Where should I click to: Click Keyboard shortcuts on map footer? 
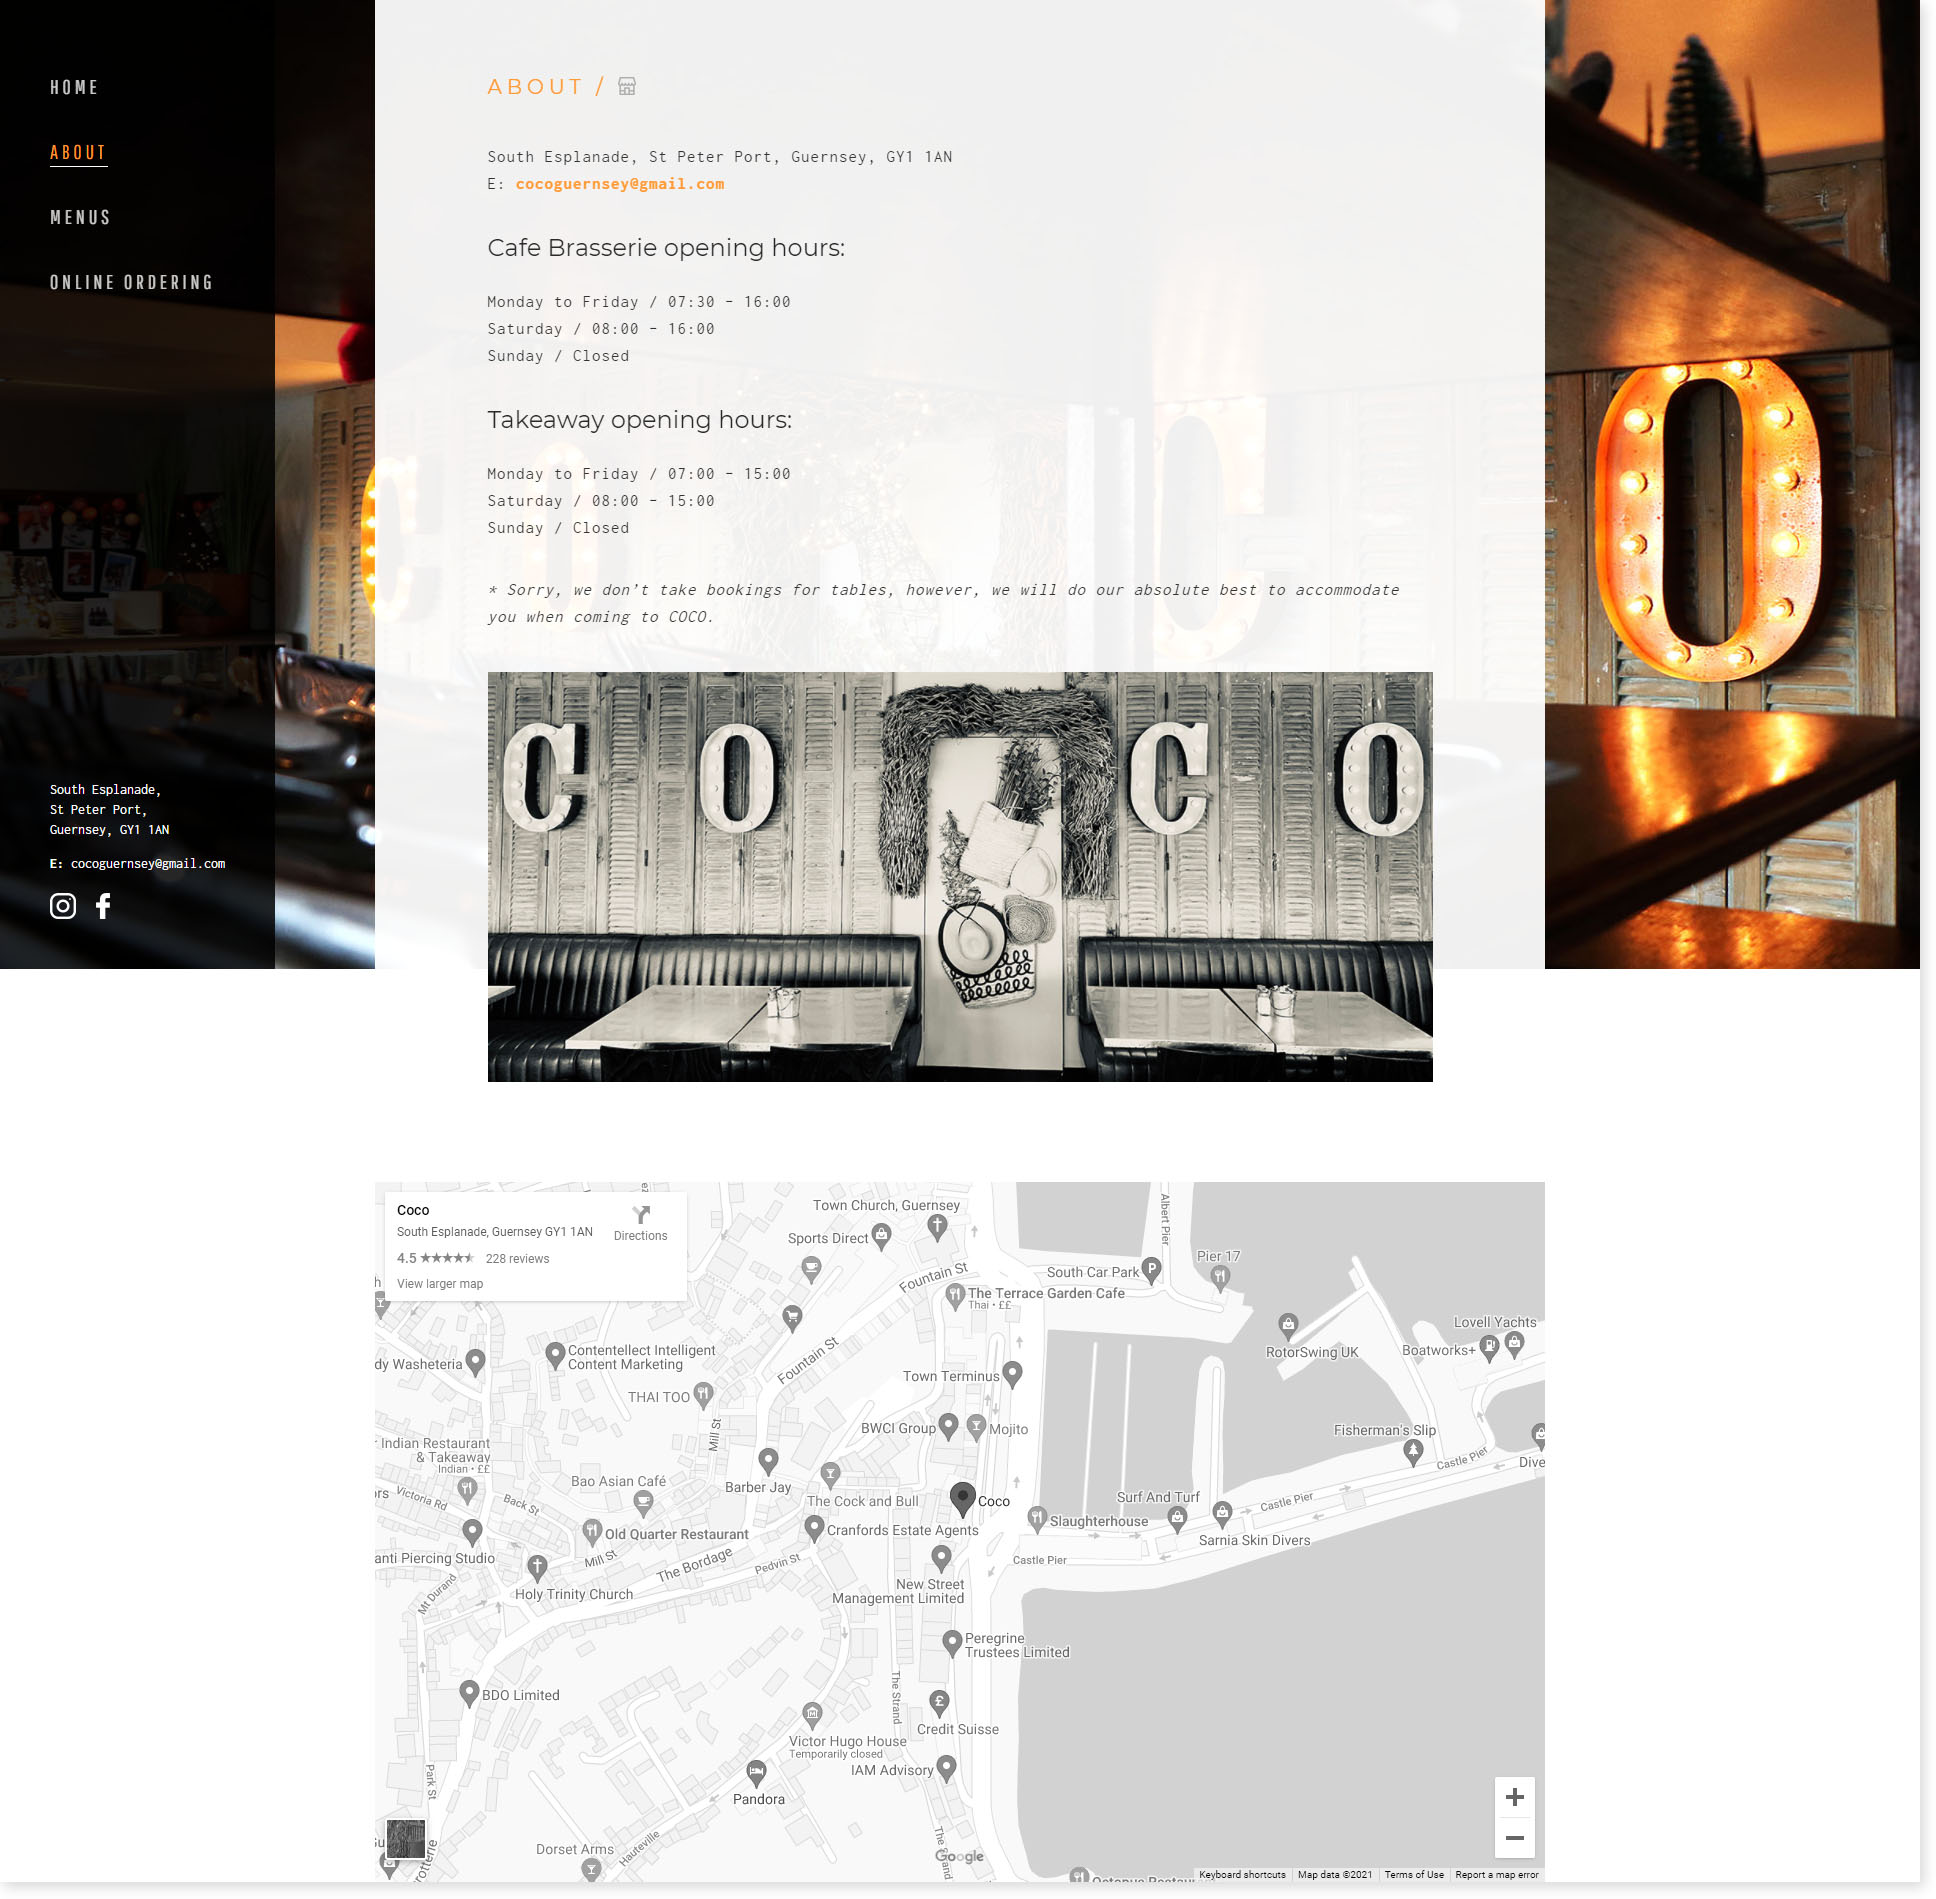(x=1242, y=1875)
